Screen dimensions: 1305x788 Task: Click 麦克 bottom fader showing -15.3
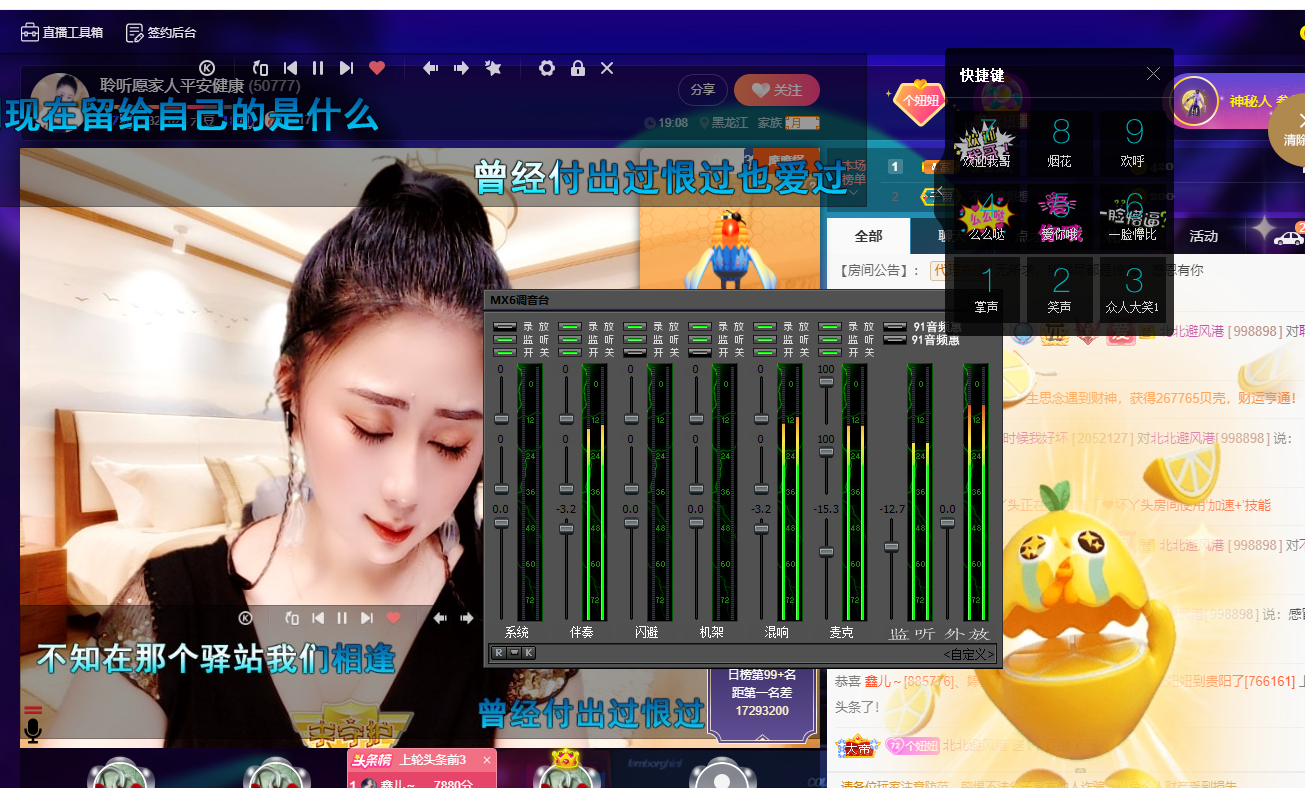826,552
